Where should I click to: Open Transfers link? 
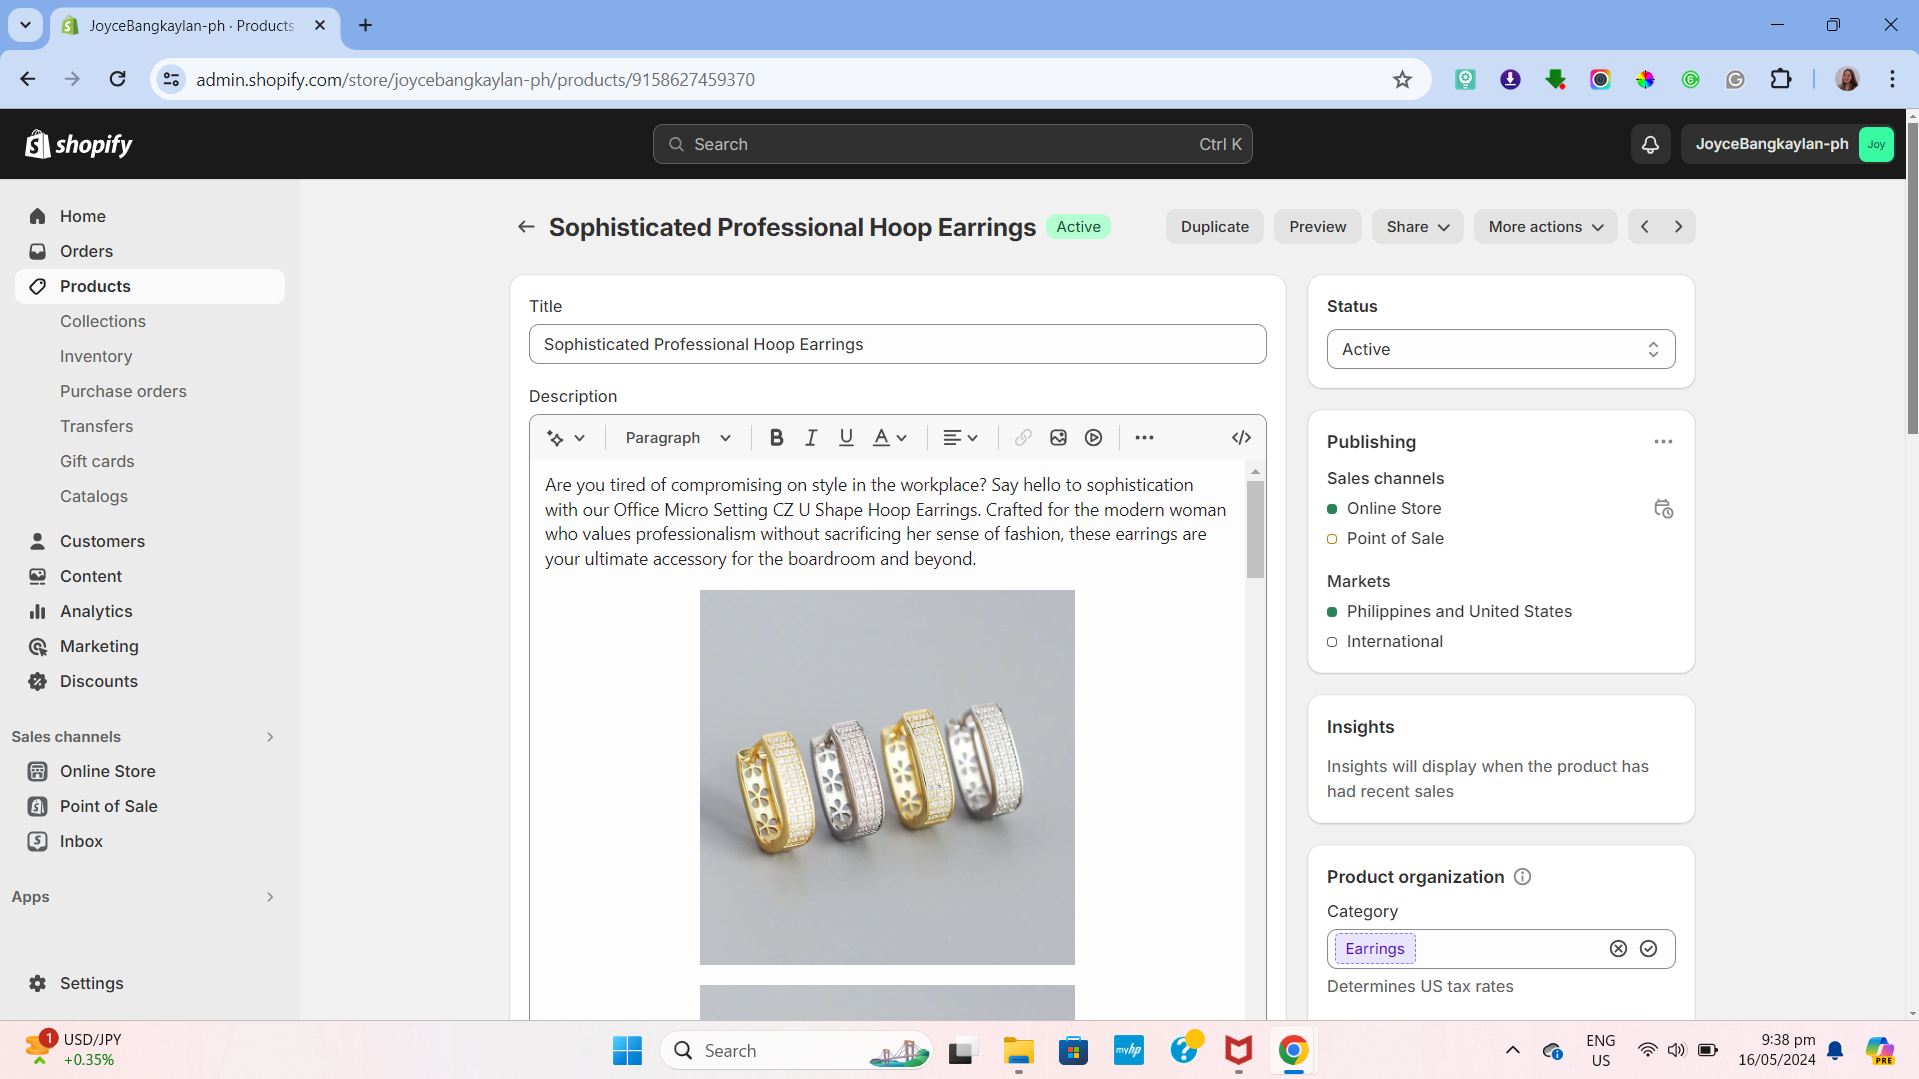pyautogui.click(x=96, y=426)
